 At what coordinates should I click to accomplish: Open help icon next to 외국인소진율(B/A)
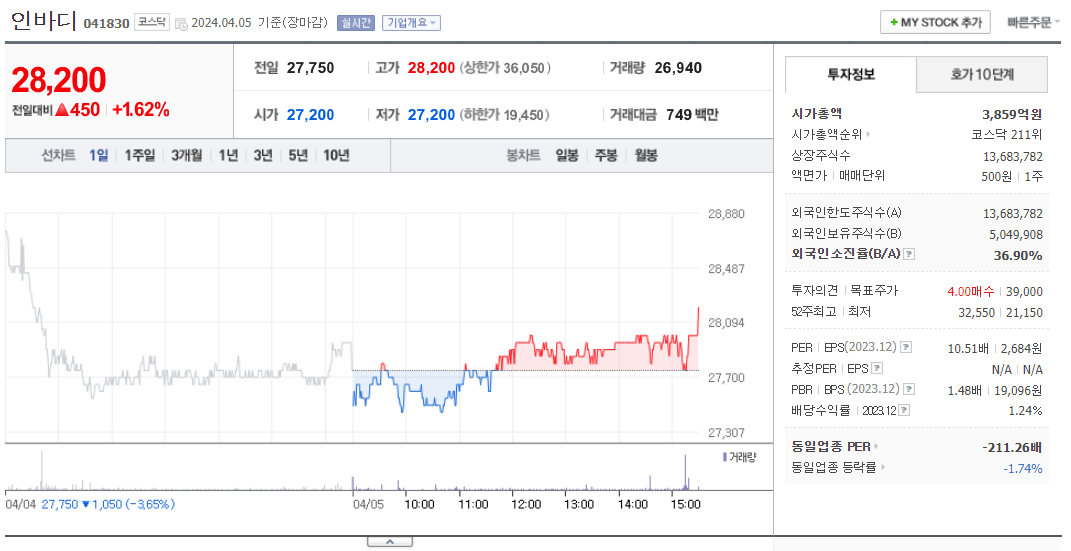[909, 254]
